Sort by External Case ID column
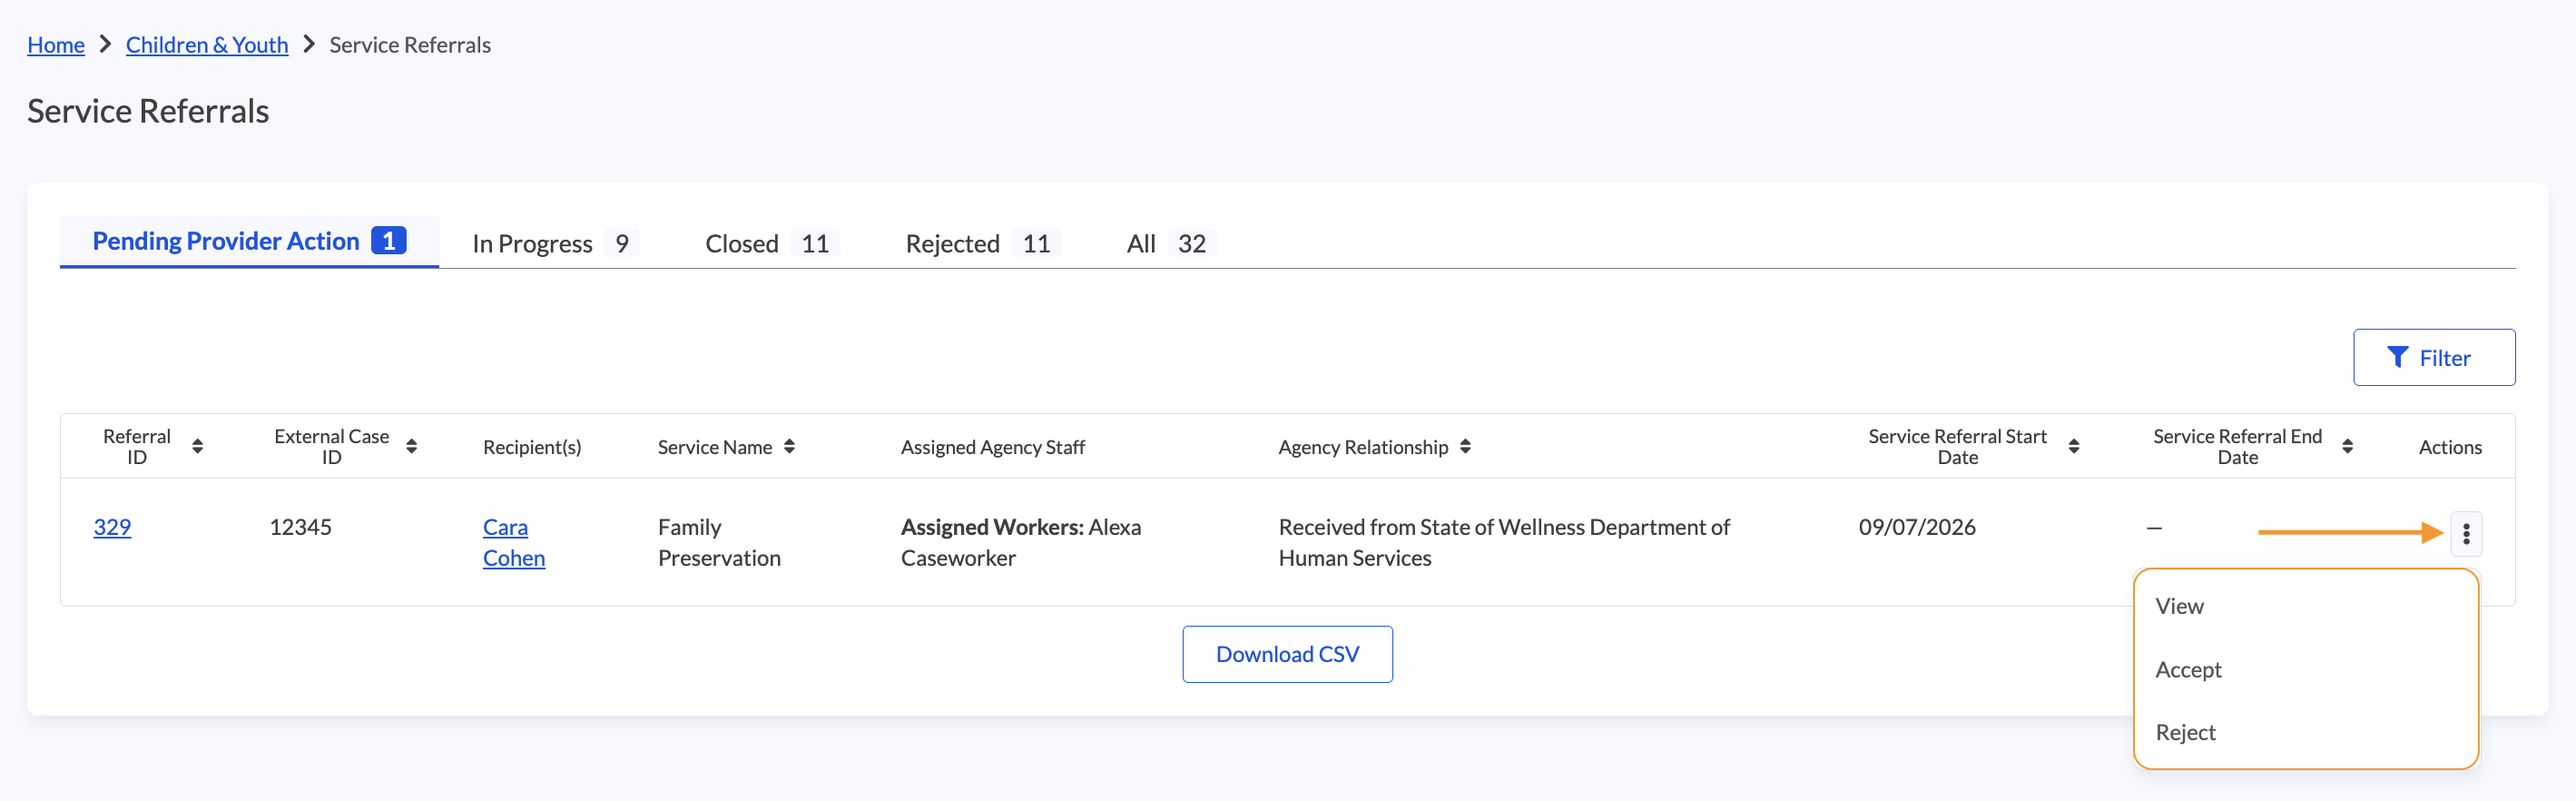This screenshot has height=801, width=2576. tap(411, 447)
